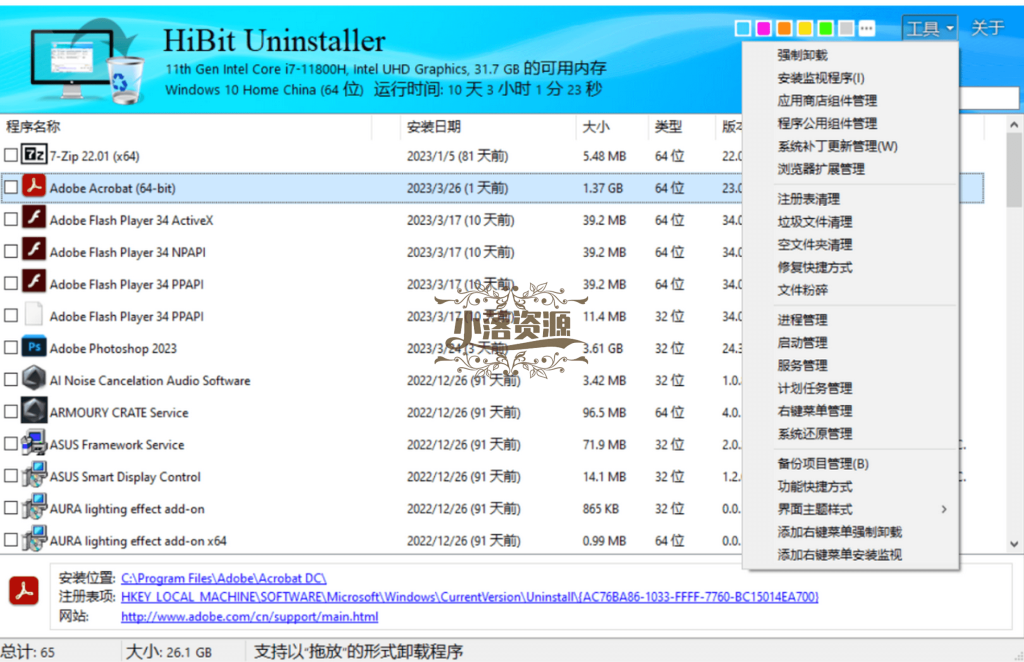1024x662 pixels.
Task: Click the search input field
Action: point(989,98)
